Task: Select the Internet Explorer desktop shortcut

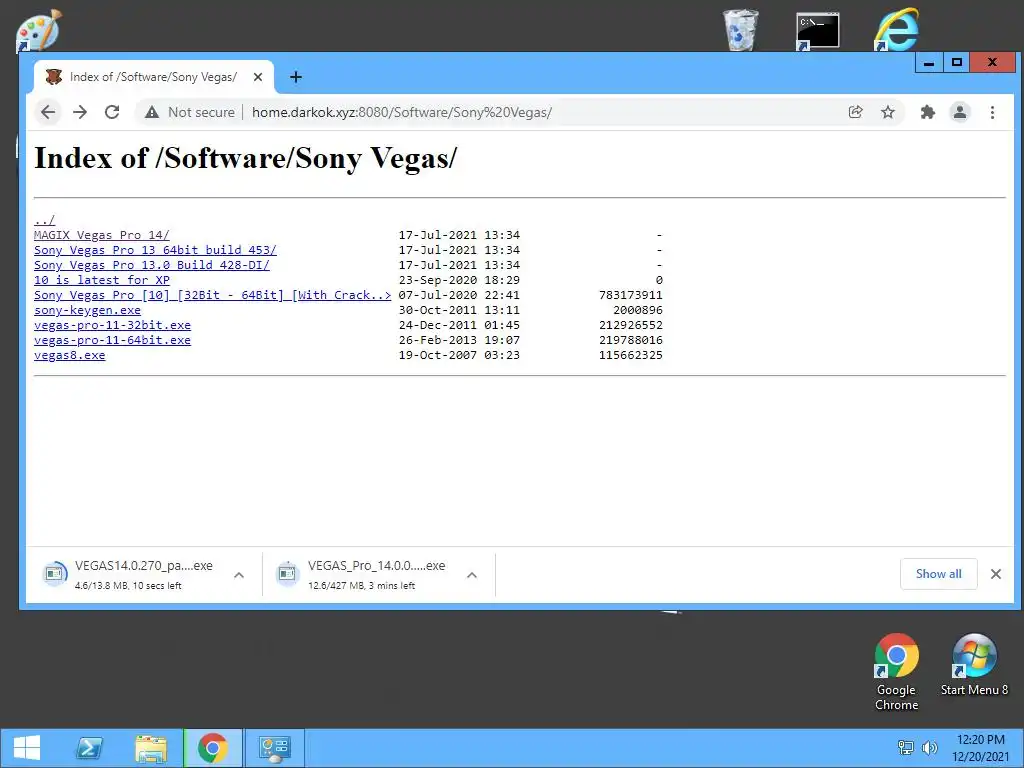Action: (x=896, y=30)
